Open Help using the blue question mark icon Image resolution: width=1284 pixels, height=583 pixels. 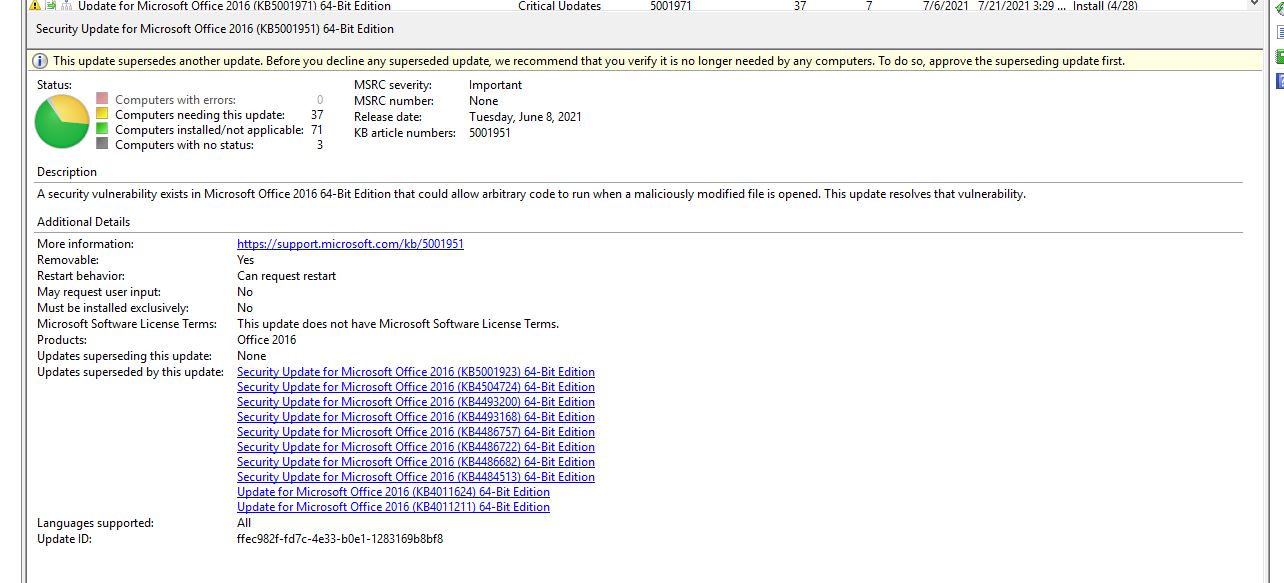point(1278,80)
